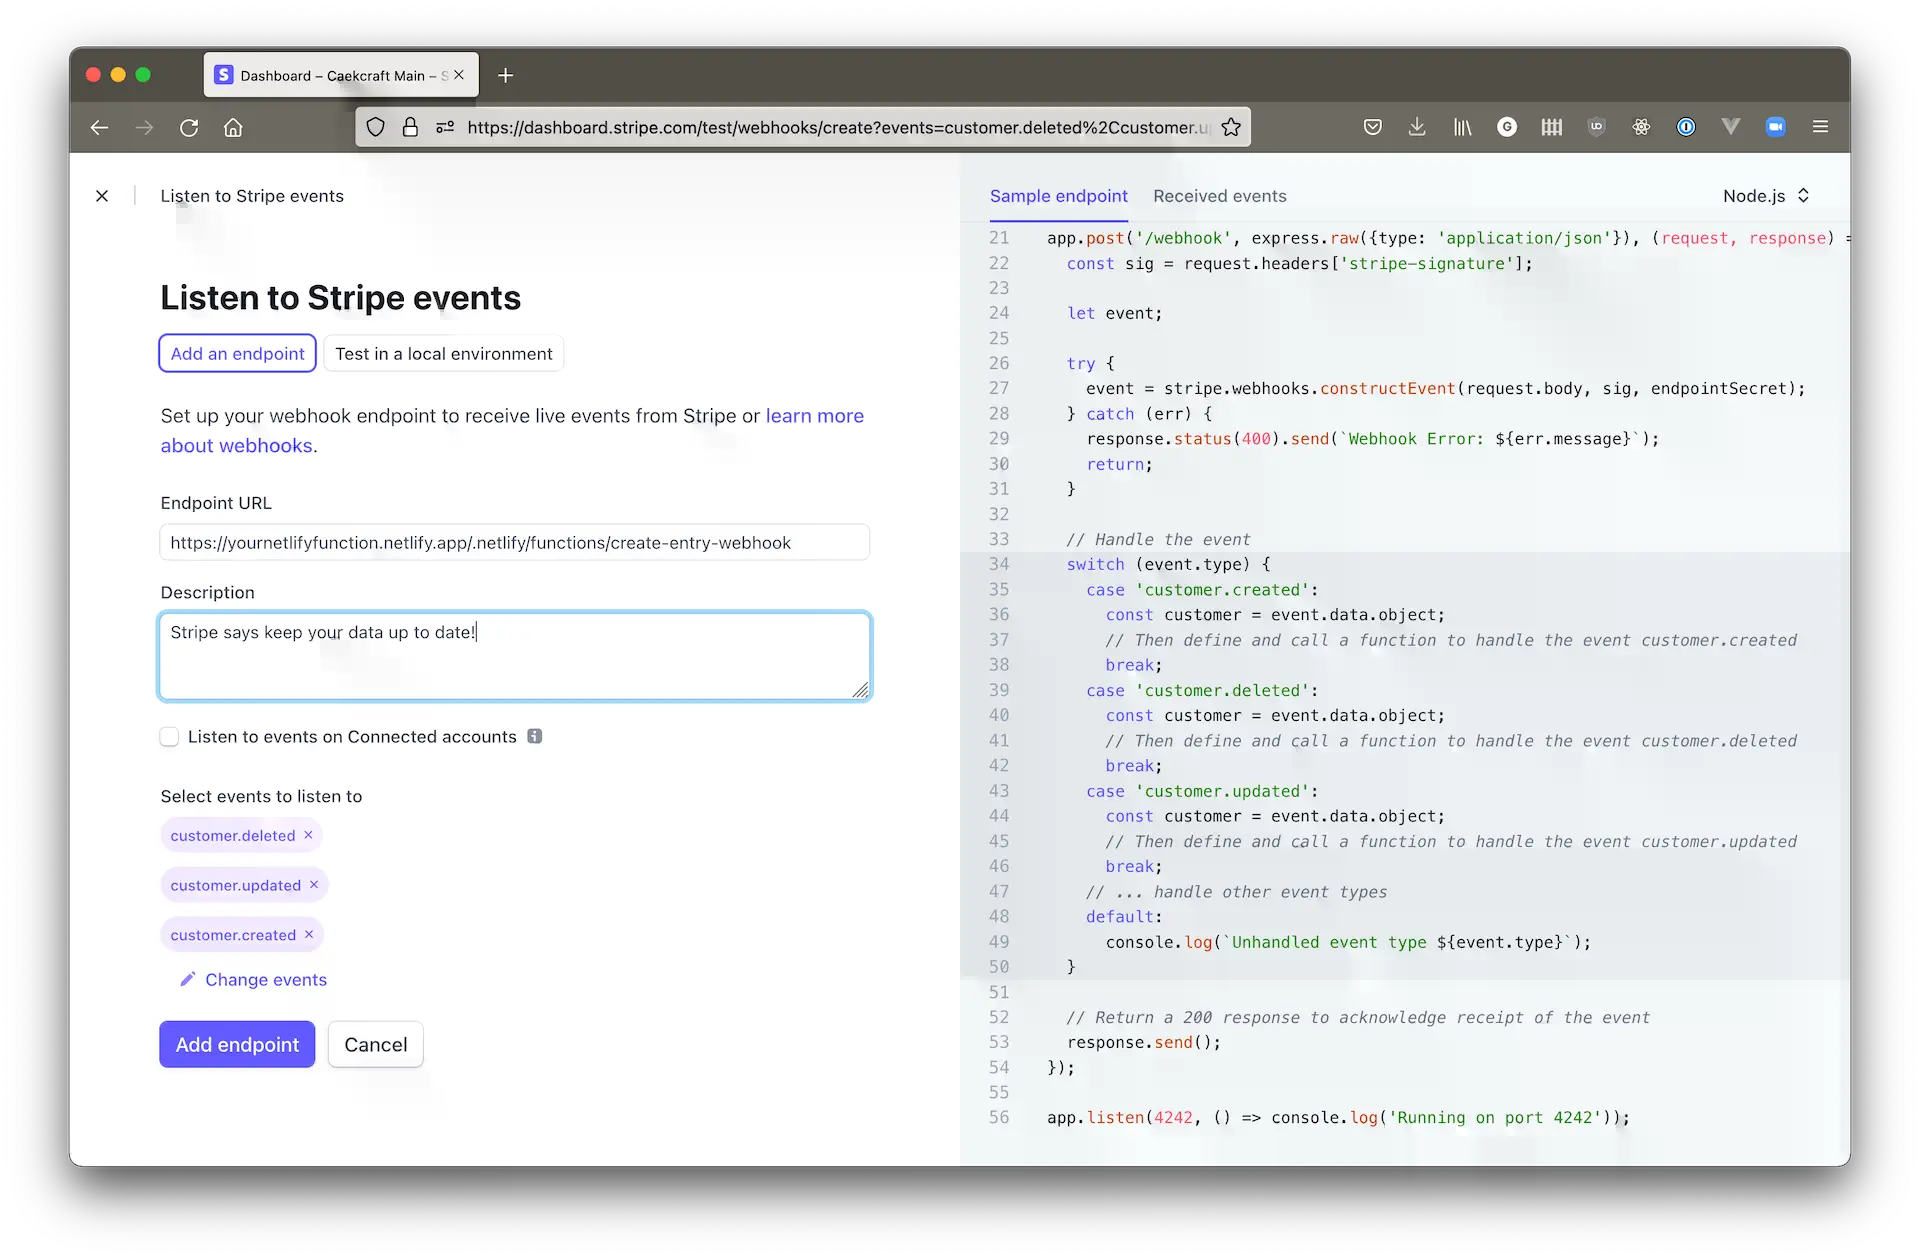This screenshot has width=1920, height=1258.
Task: Toggle Listen to events on Connected accounts
Action: click(168, 736)
